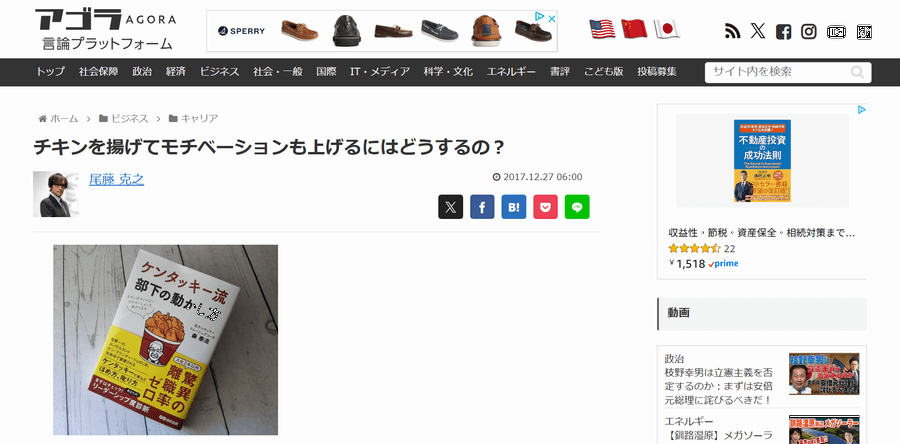Open the 政治 menu item
The width and height of the screenshot is (900, 444).
(x=142, y=72)
